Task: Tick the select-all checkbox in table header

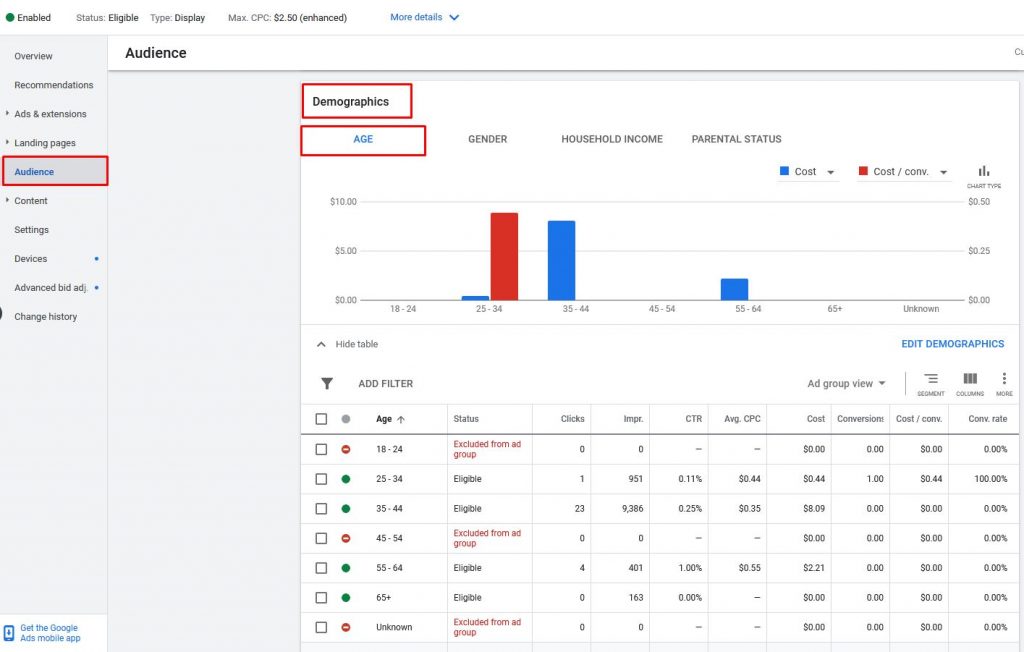Action: coord(321,420)
